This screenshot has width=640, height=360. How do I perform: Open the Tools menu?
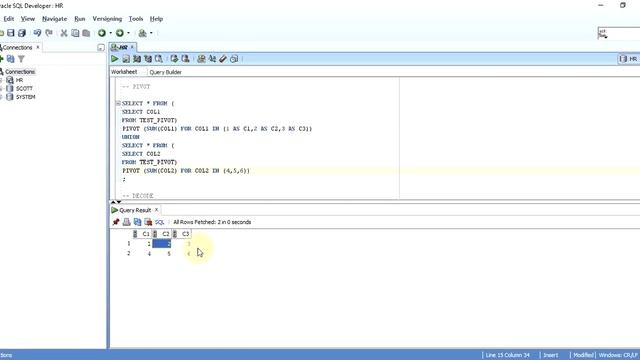pos(136,19)
